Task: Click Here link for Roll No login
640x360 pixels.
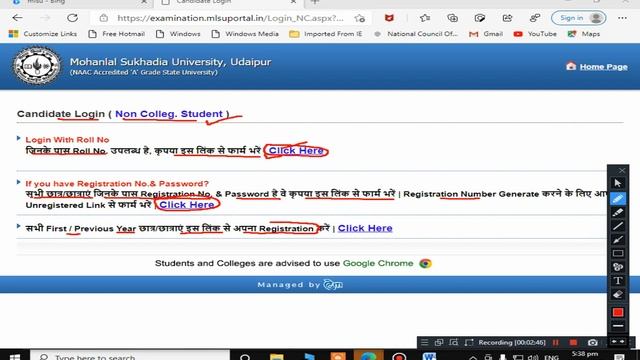Action: (296, 151)
